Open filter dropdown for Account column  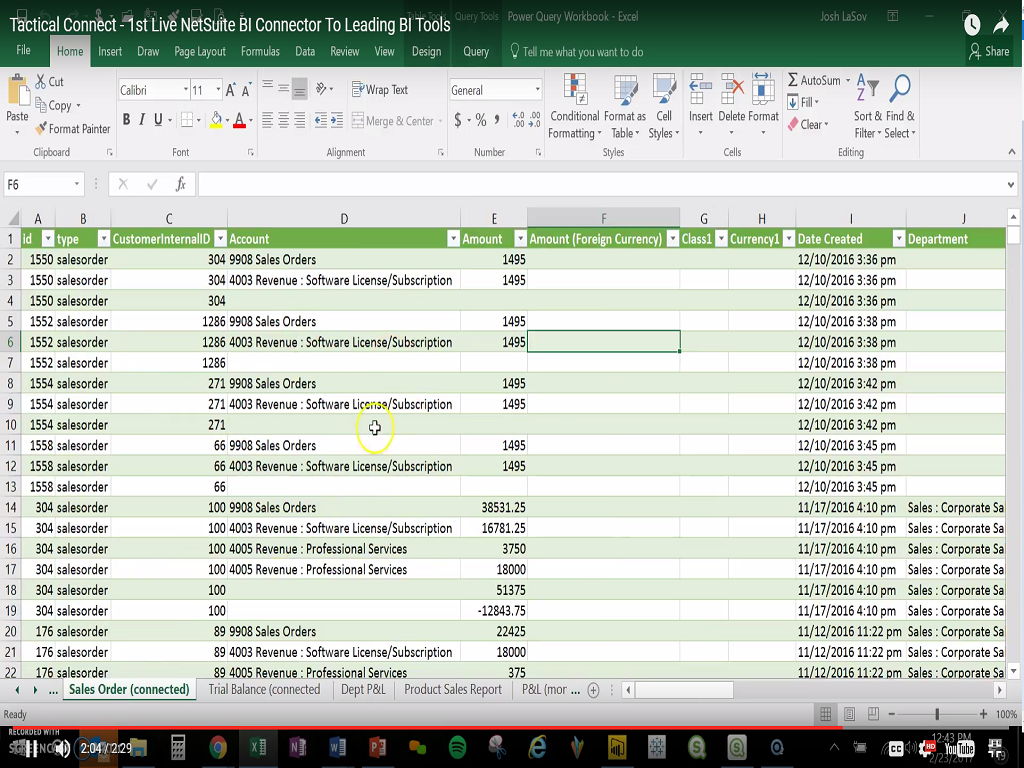[453, 239]
